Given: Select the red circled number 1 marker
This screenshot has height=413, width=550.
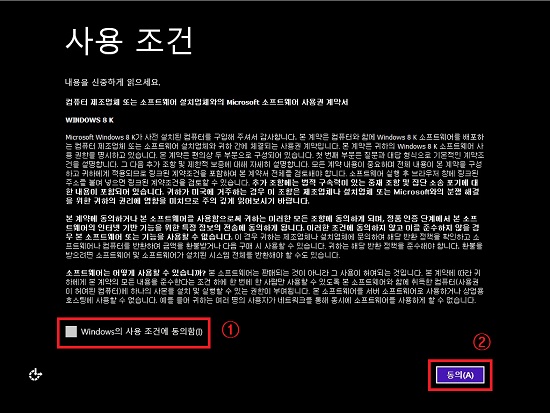Looking at the screenshot, I should [x=230, y=330].
